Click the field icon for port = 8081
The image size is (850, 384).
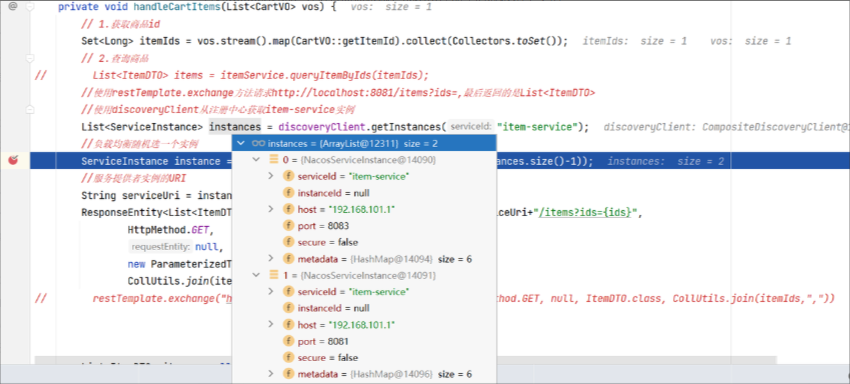(x=288, y=341)
